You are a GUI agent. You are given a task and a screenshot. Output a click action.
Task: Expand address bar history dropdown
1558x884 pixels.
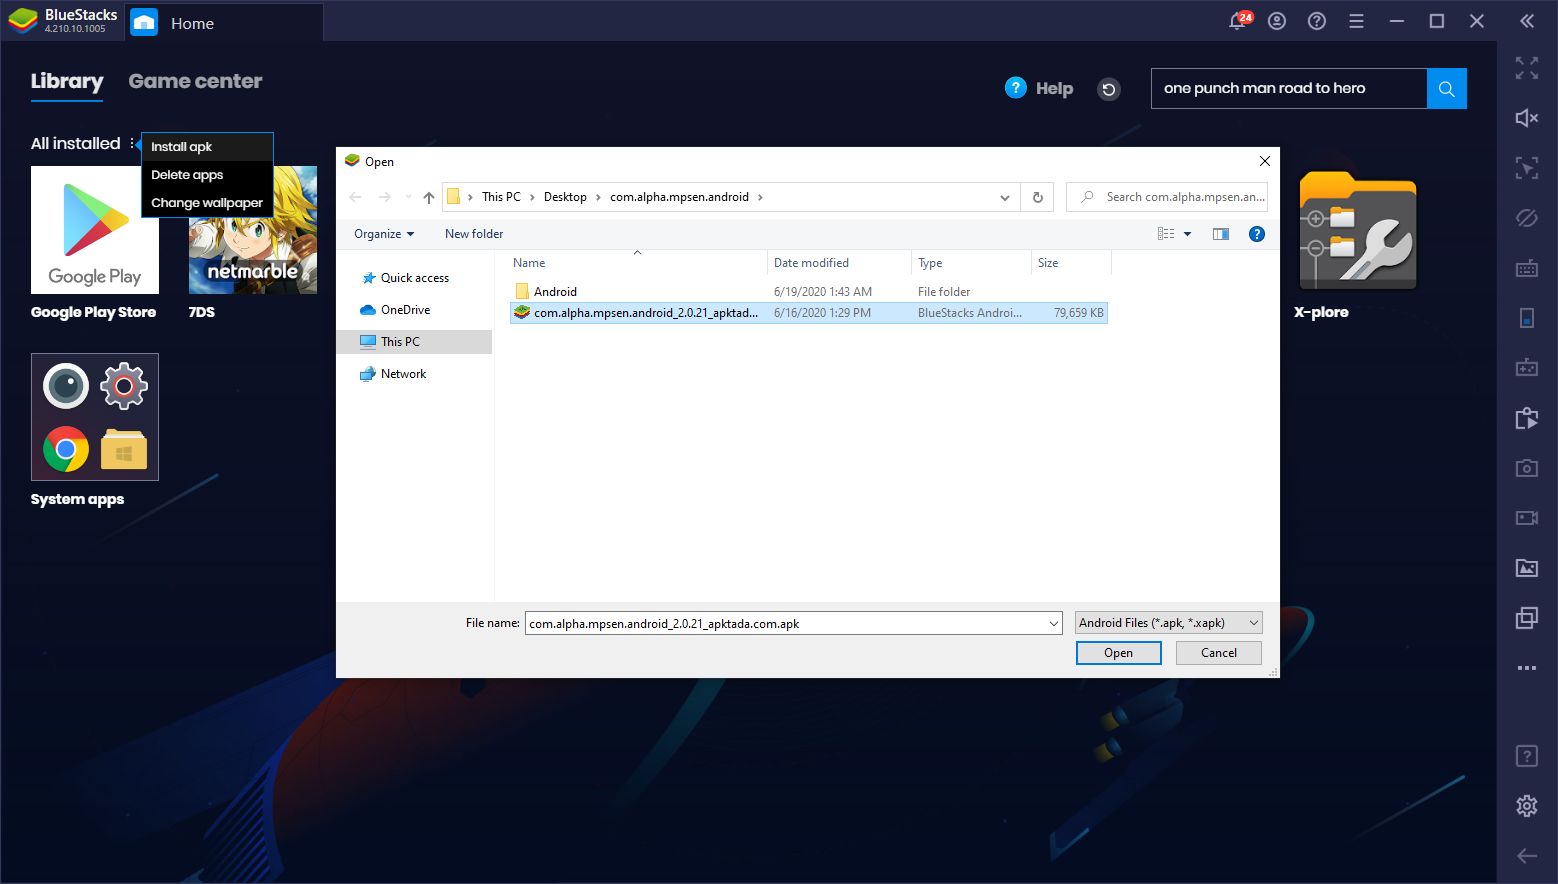(1005, 197)
